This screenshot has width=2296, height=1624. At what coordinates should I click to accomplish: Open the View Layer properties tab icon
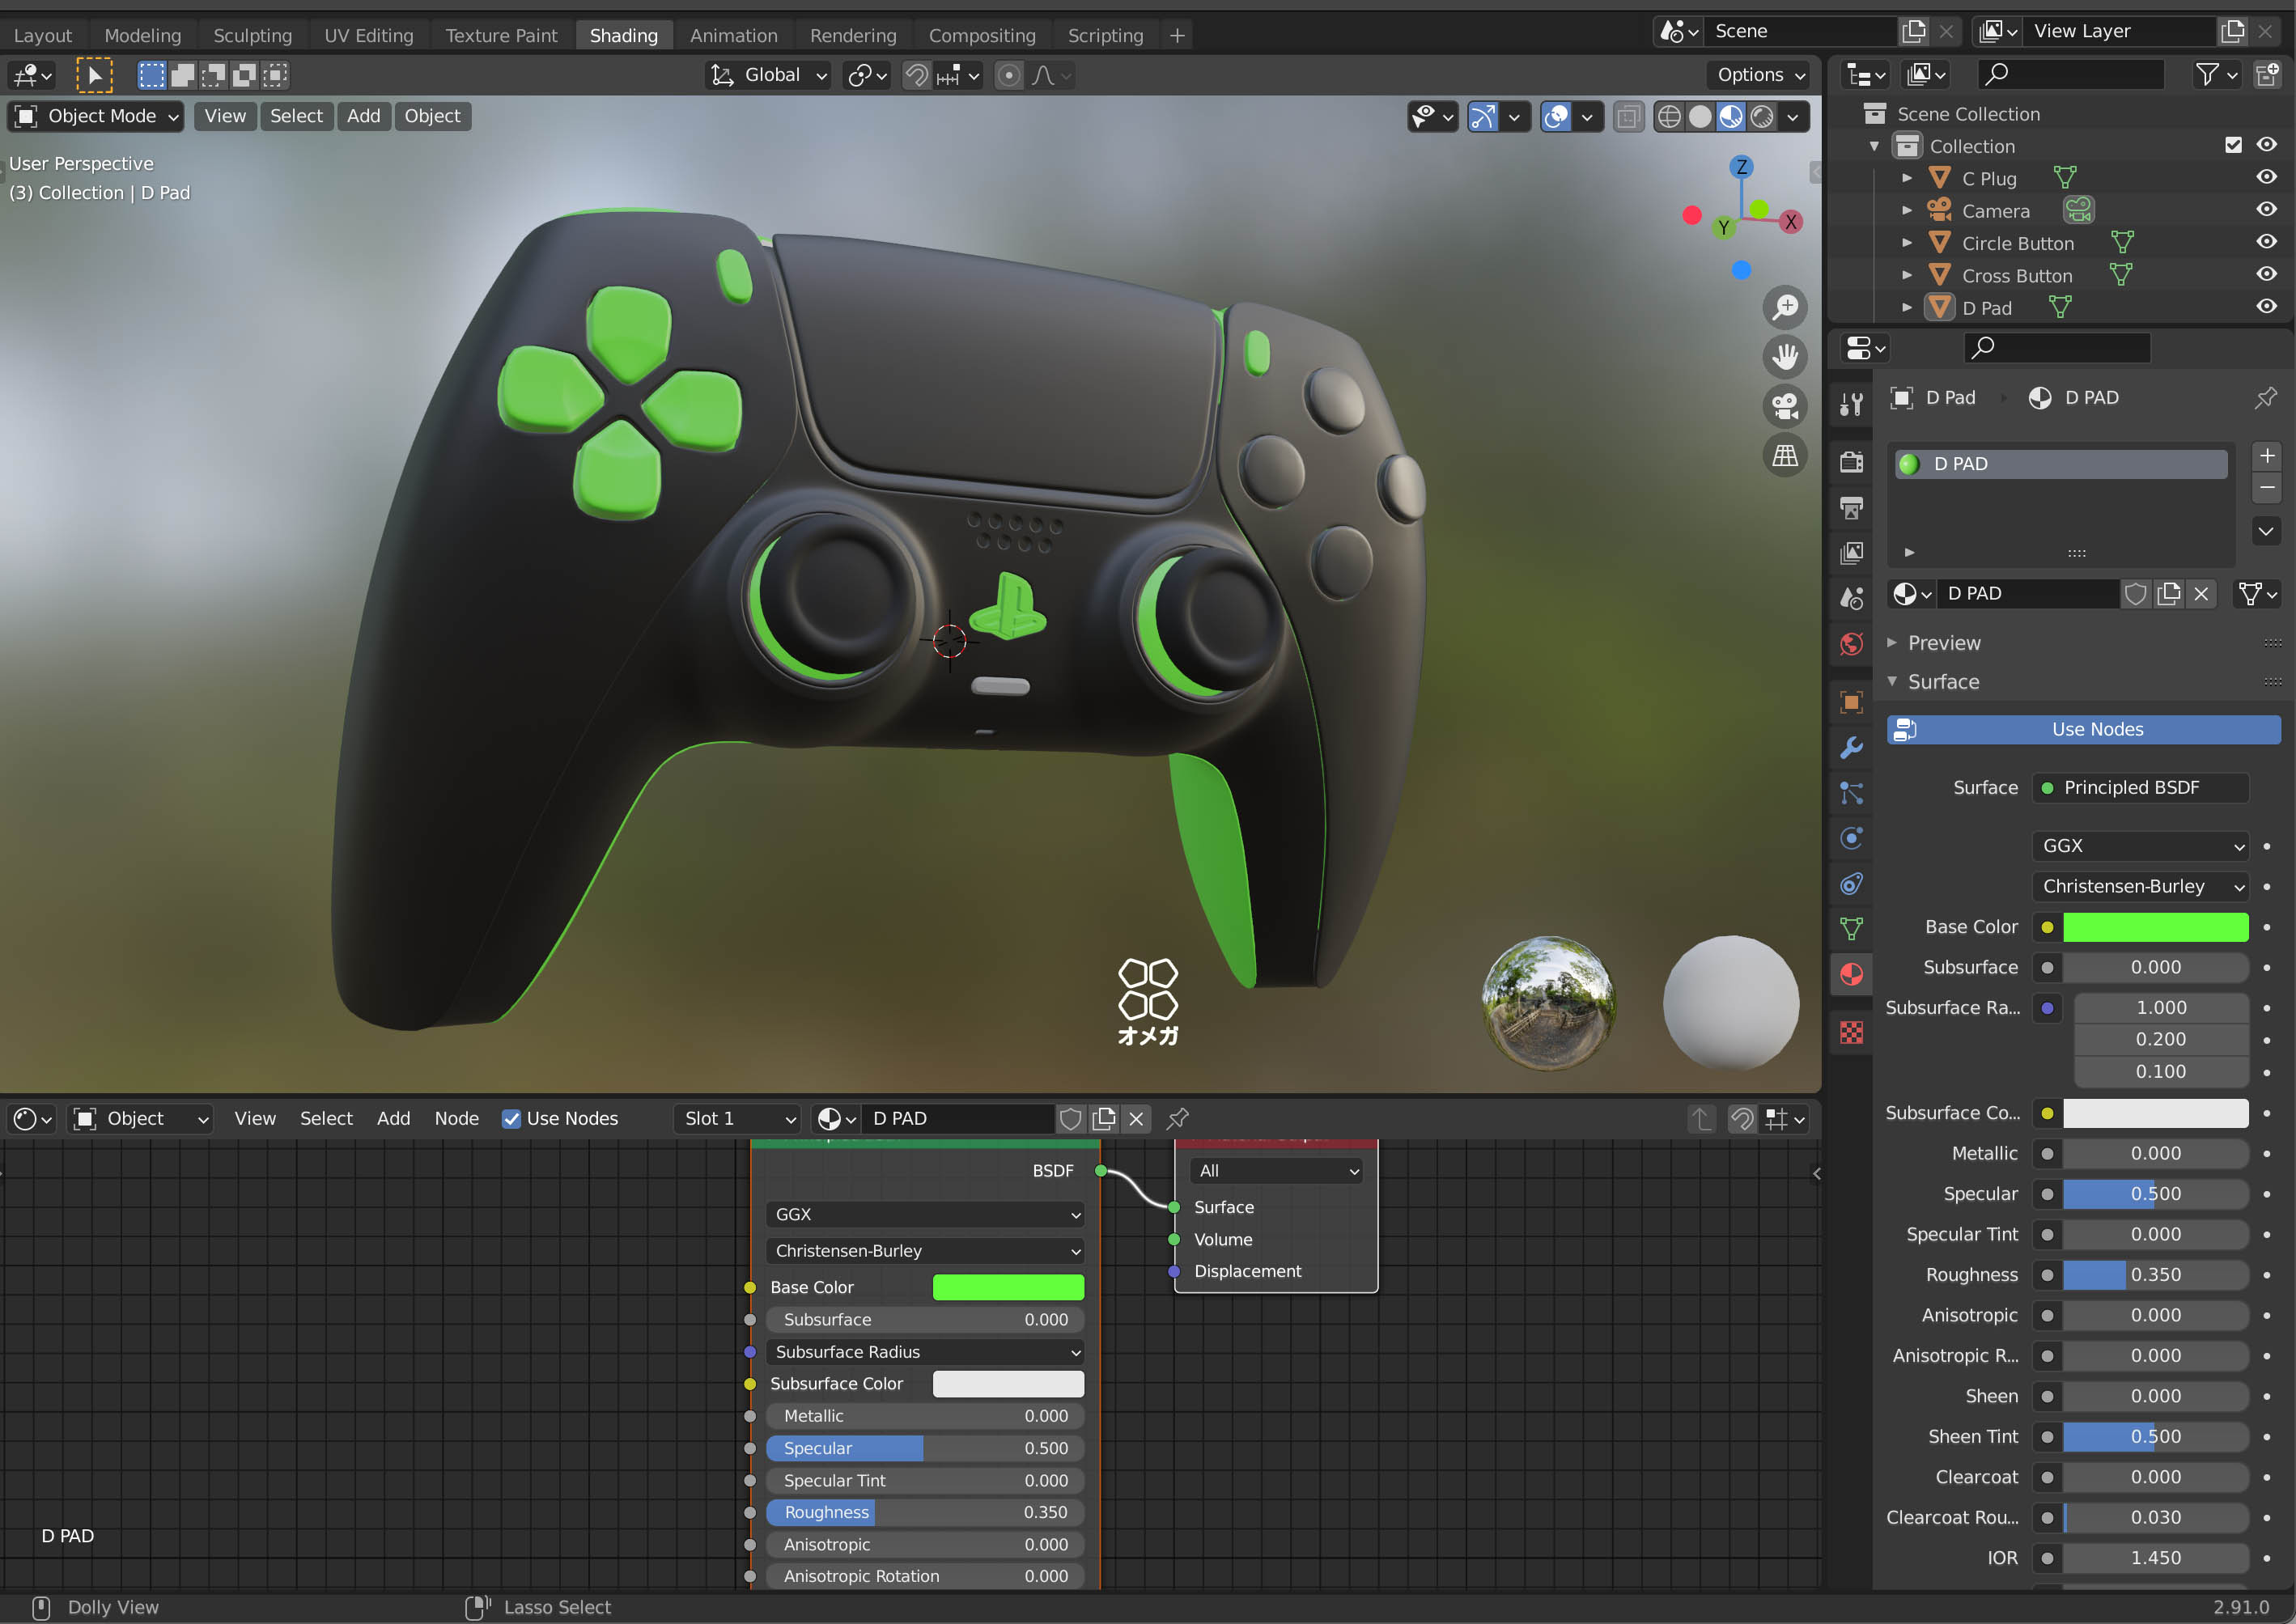[x=1851, y=553]
